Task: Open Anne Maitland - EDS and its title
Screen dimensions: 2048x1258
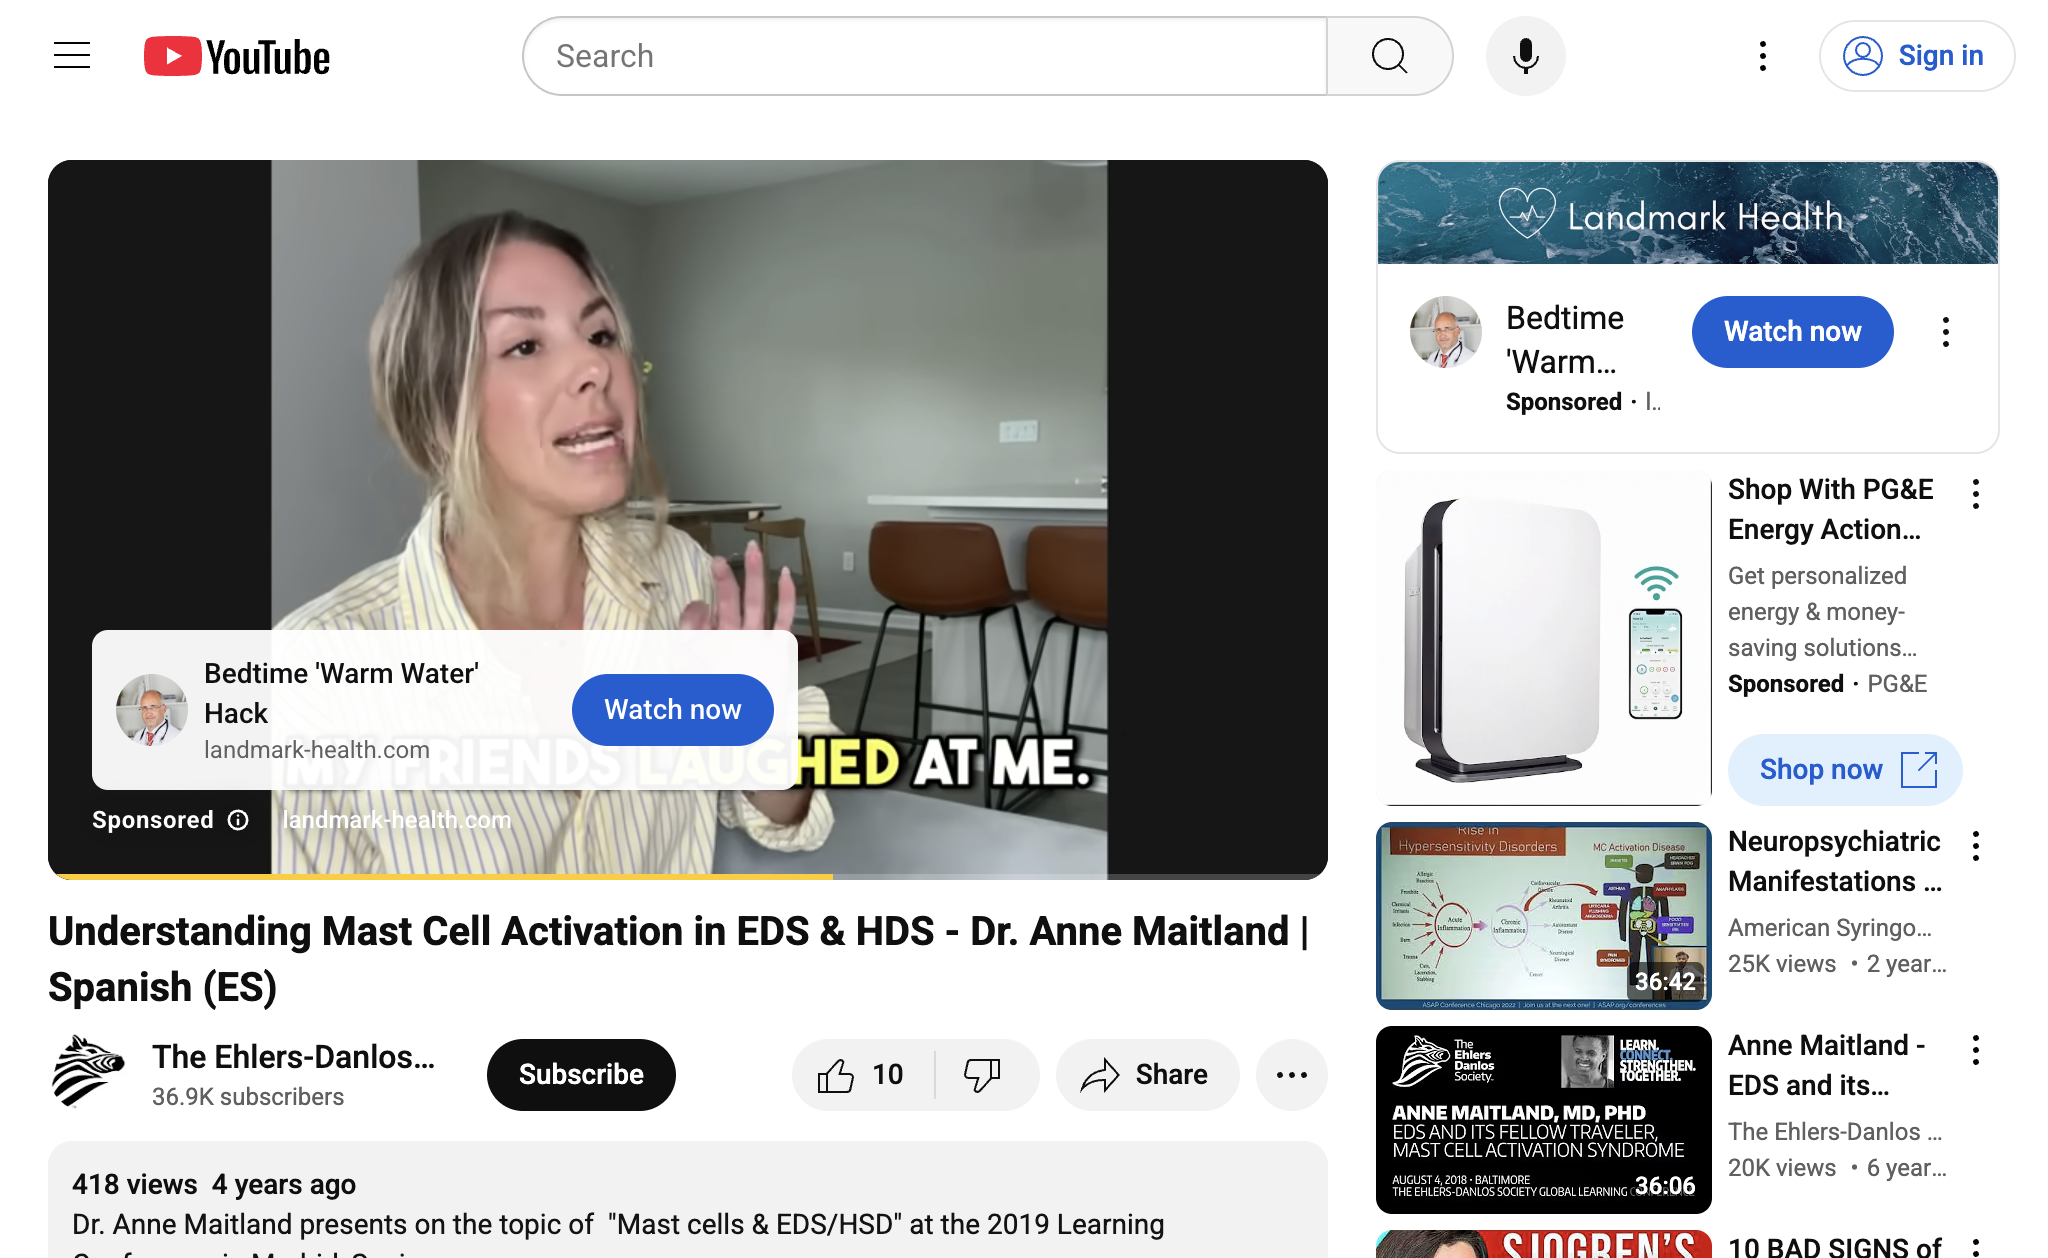Action: 1827,1066
